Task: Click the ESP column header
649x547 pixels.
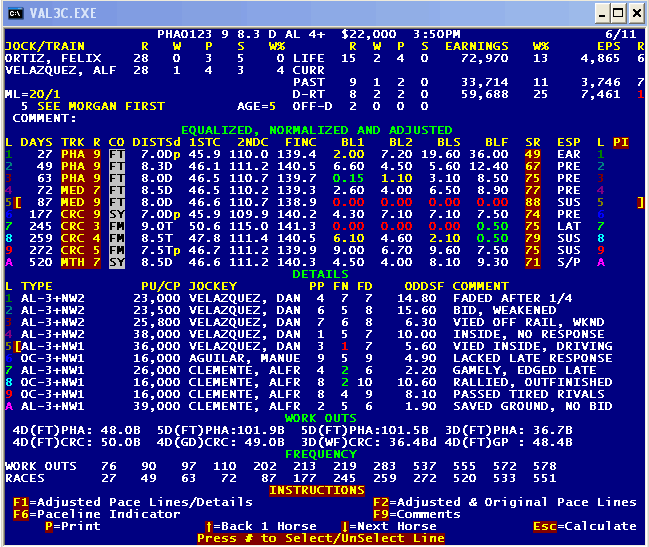Action: 569,142
